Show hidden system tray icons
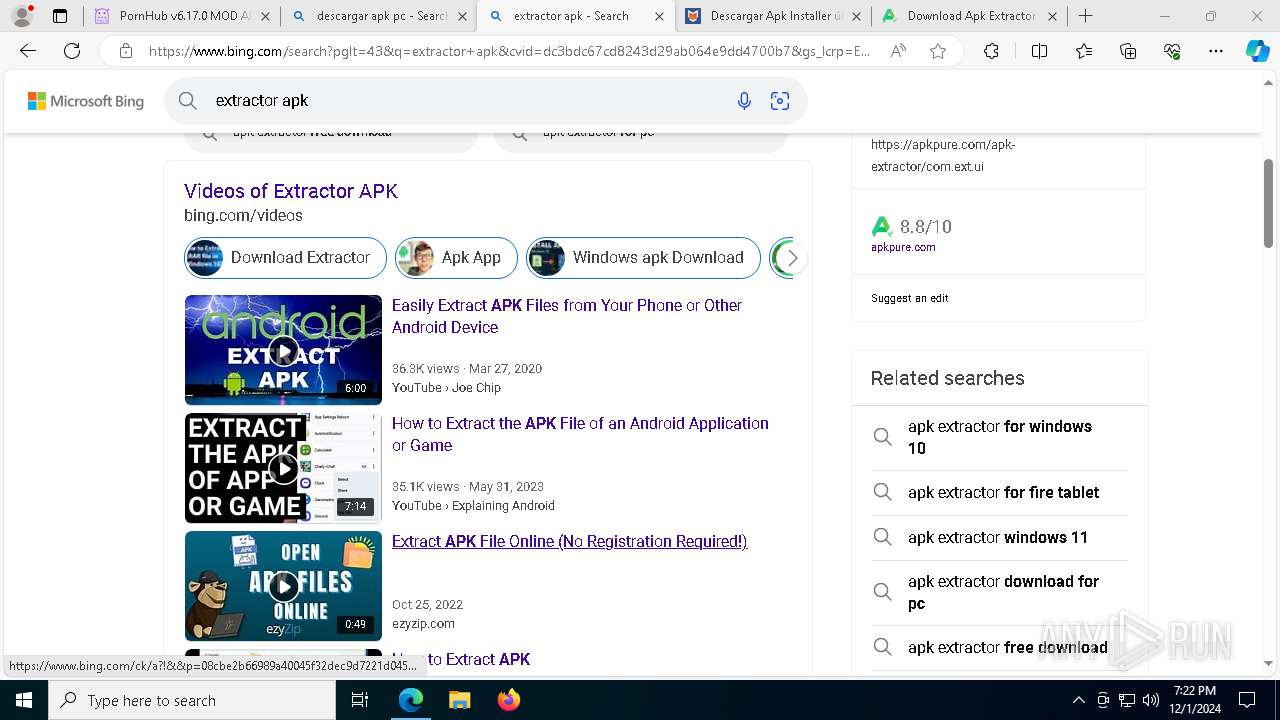Screen dimensions: 1280x720 click(x=1078, y=700)
